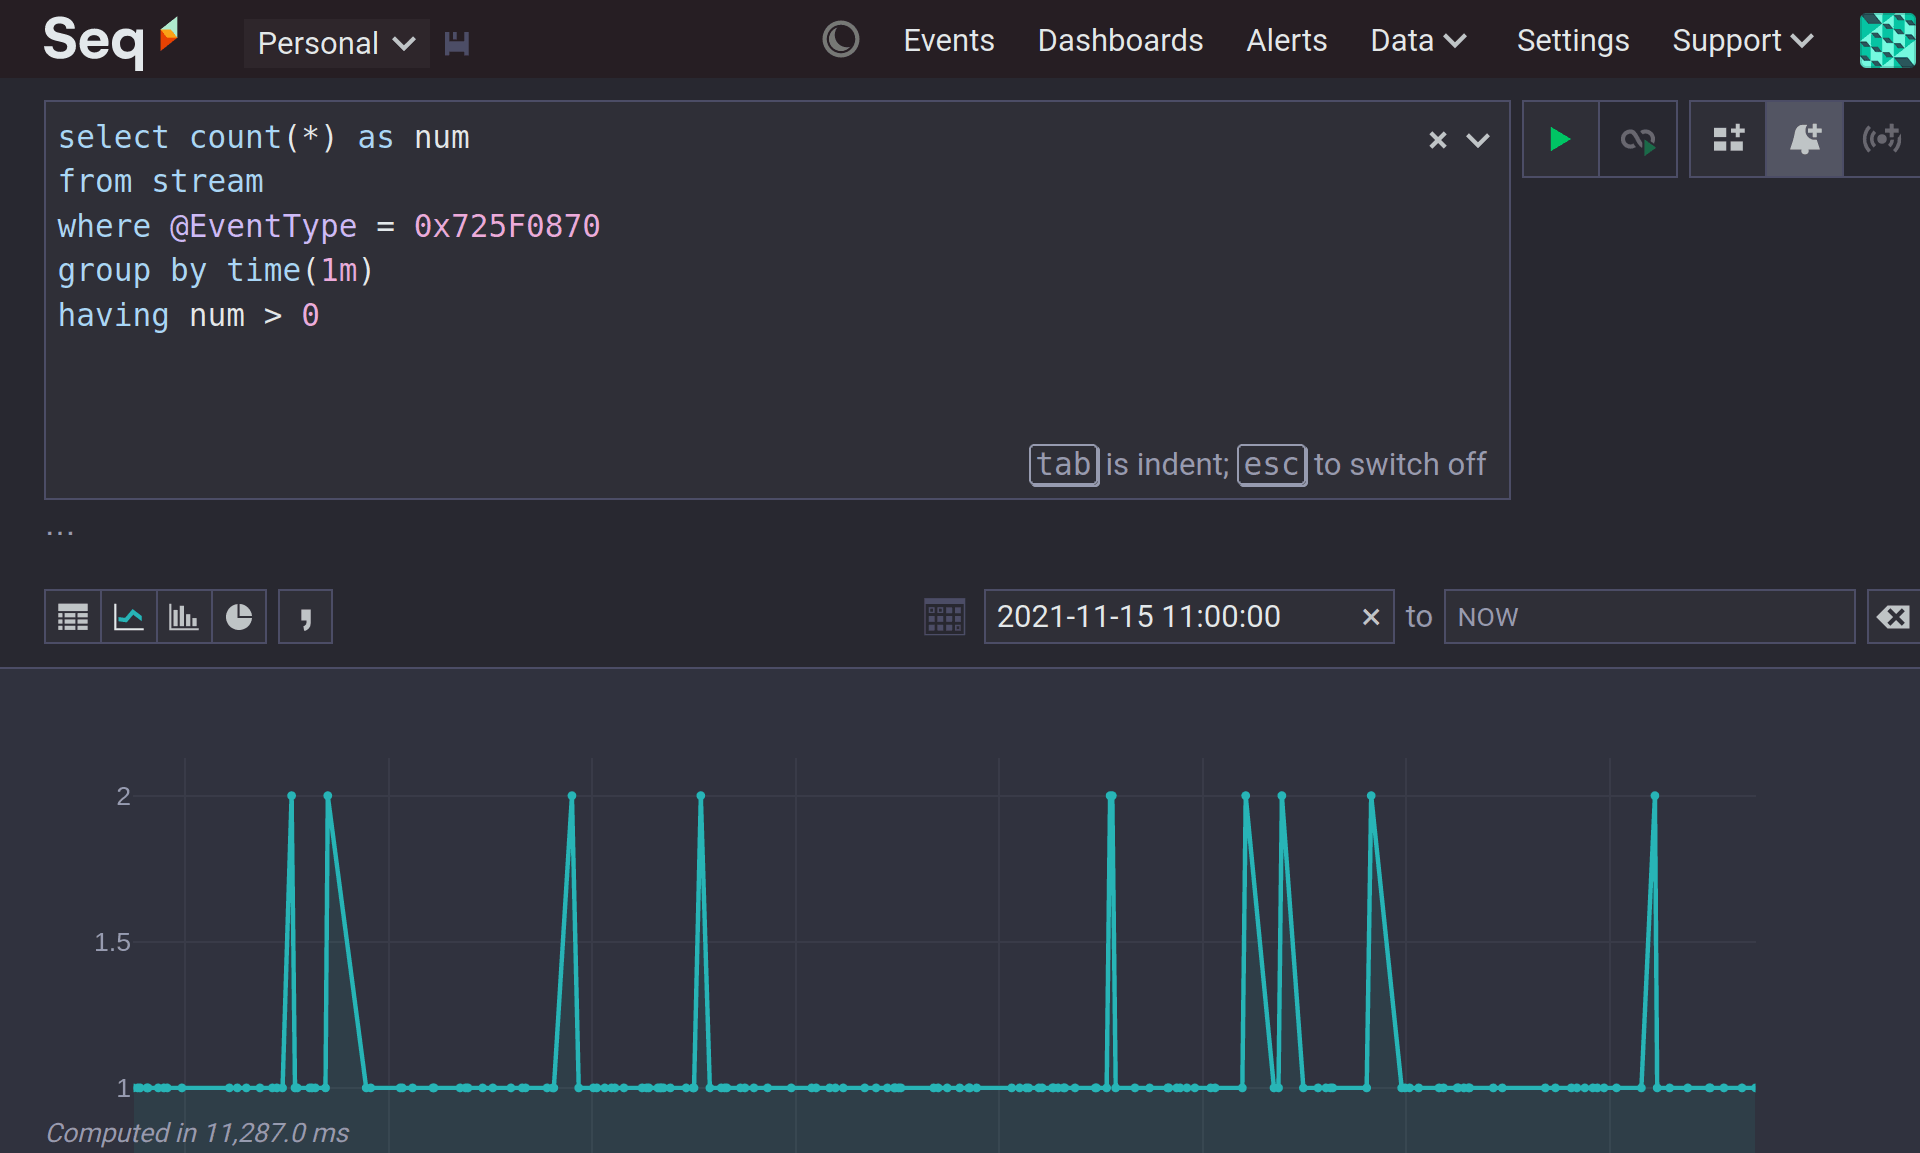
Task: Run the query in loop refresh mode
Action: click(x=1638, y=139)
